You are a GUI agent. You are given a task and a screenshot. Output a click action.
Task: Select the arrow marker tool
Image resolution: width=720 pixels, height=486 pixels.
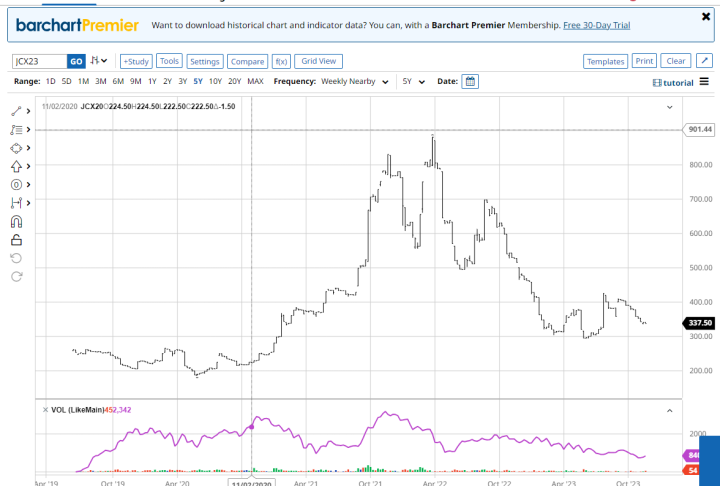[16, 166]
